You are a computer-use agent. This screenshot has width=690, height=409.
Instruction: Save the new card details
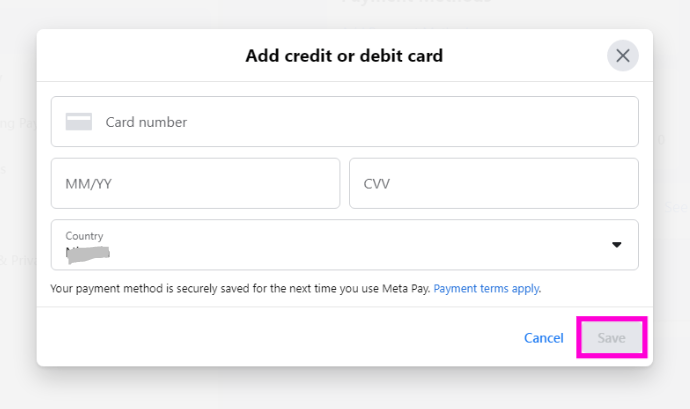pos(611,337)
